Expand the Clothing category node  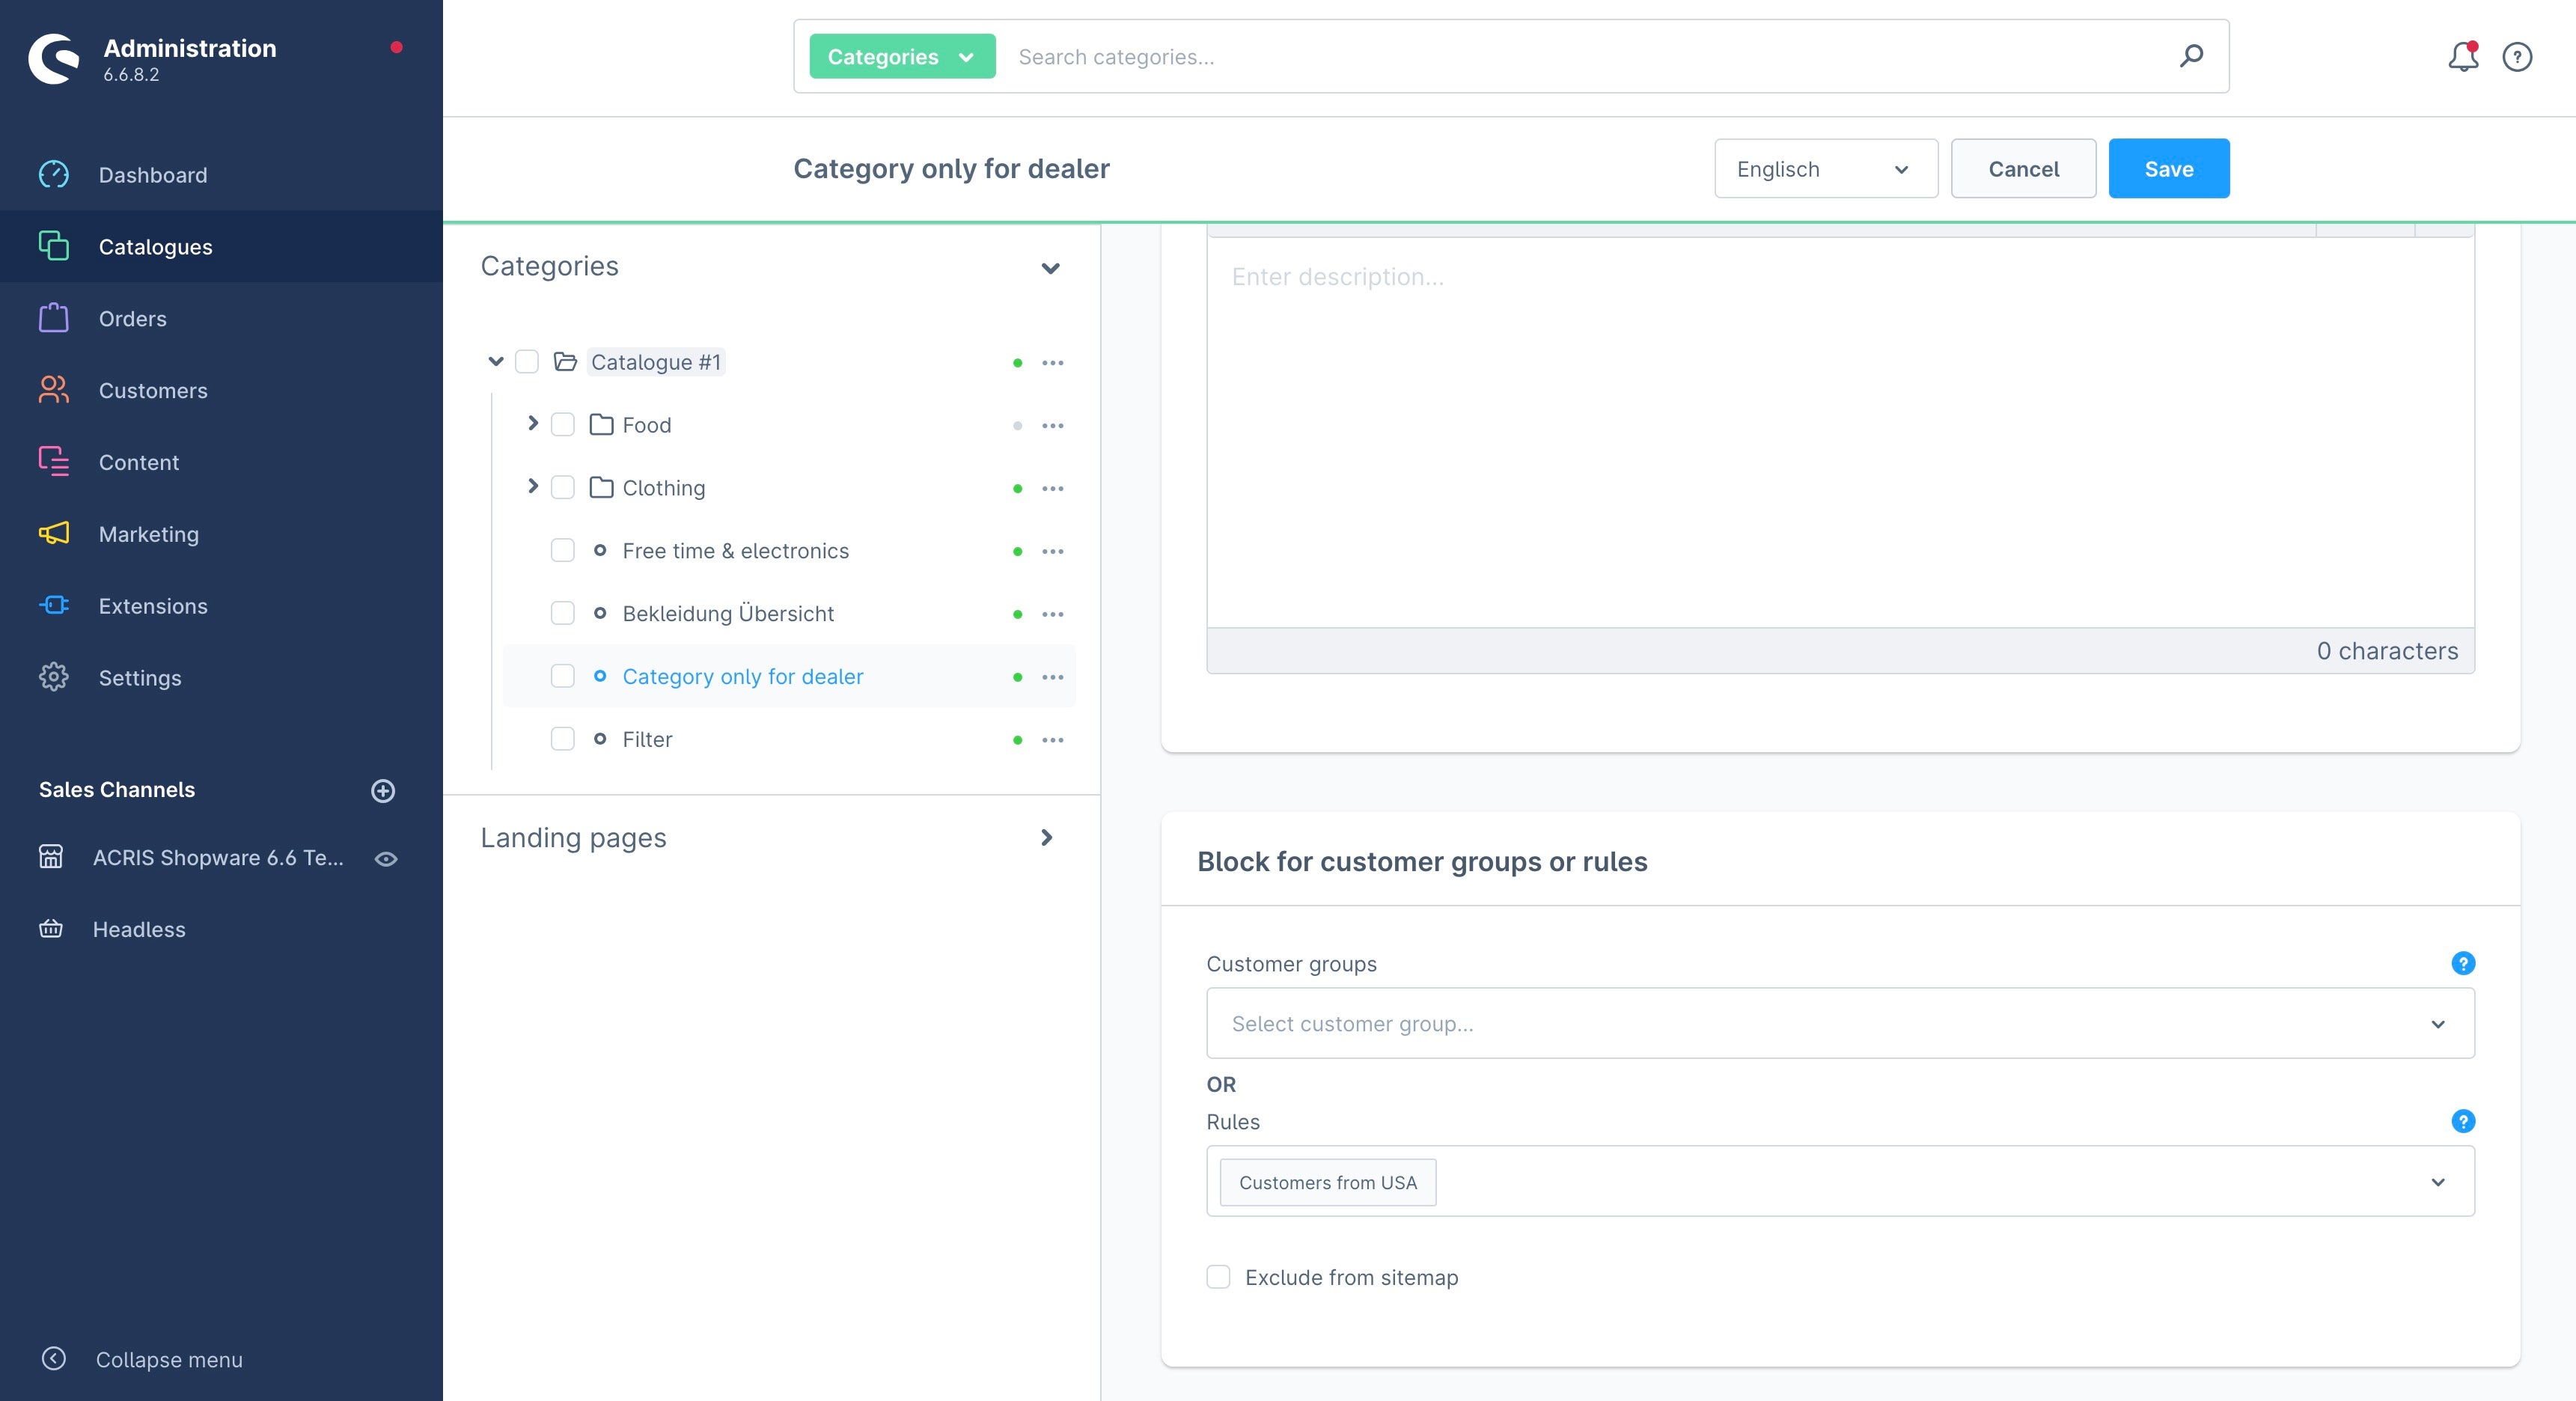click(533, 487)
